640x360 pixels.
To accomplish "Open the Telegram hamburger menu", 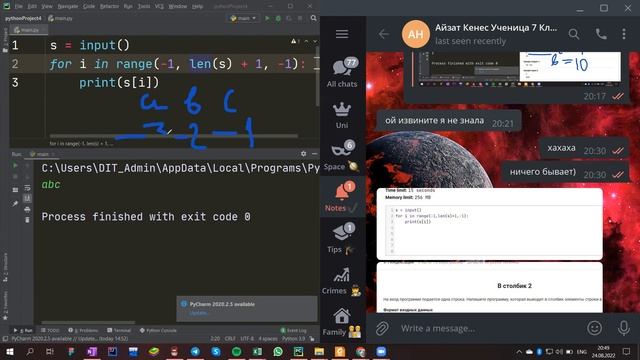I will tap(342, 34).
